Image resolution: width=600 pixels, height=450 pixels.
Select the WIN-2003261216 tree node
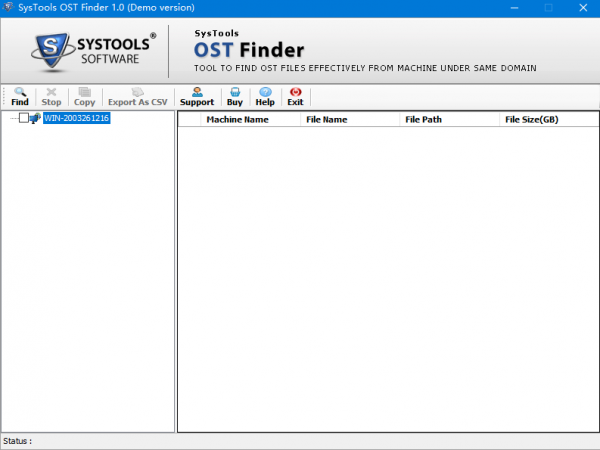[77, 118]
